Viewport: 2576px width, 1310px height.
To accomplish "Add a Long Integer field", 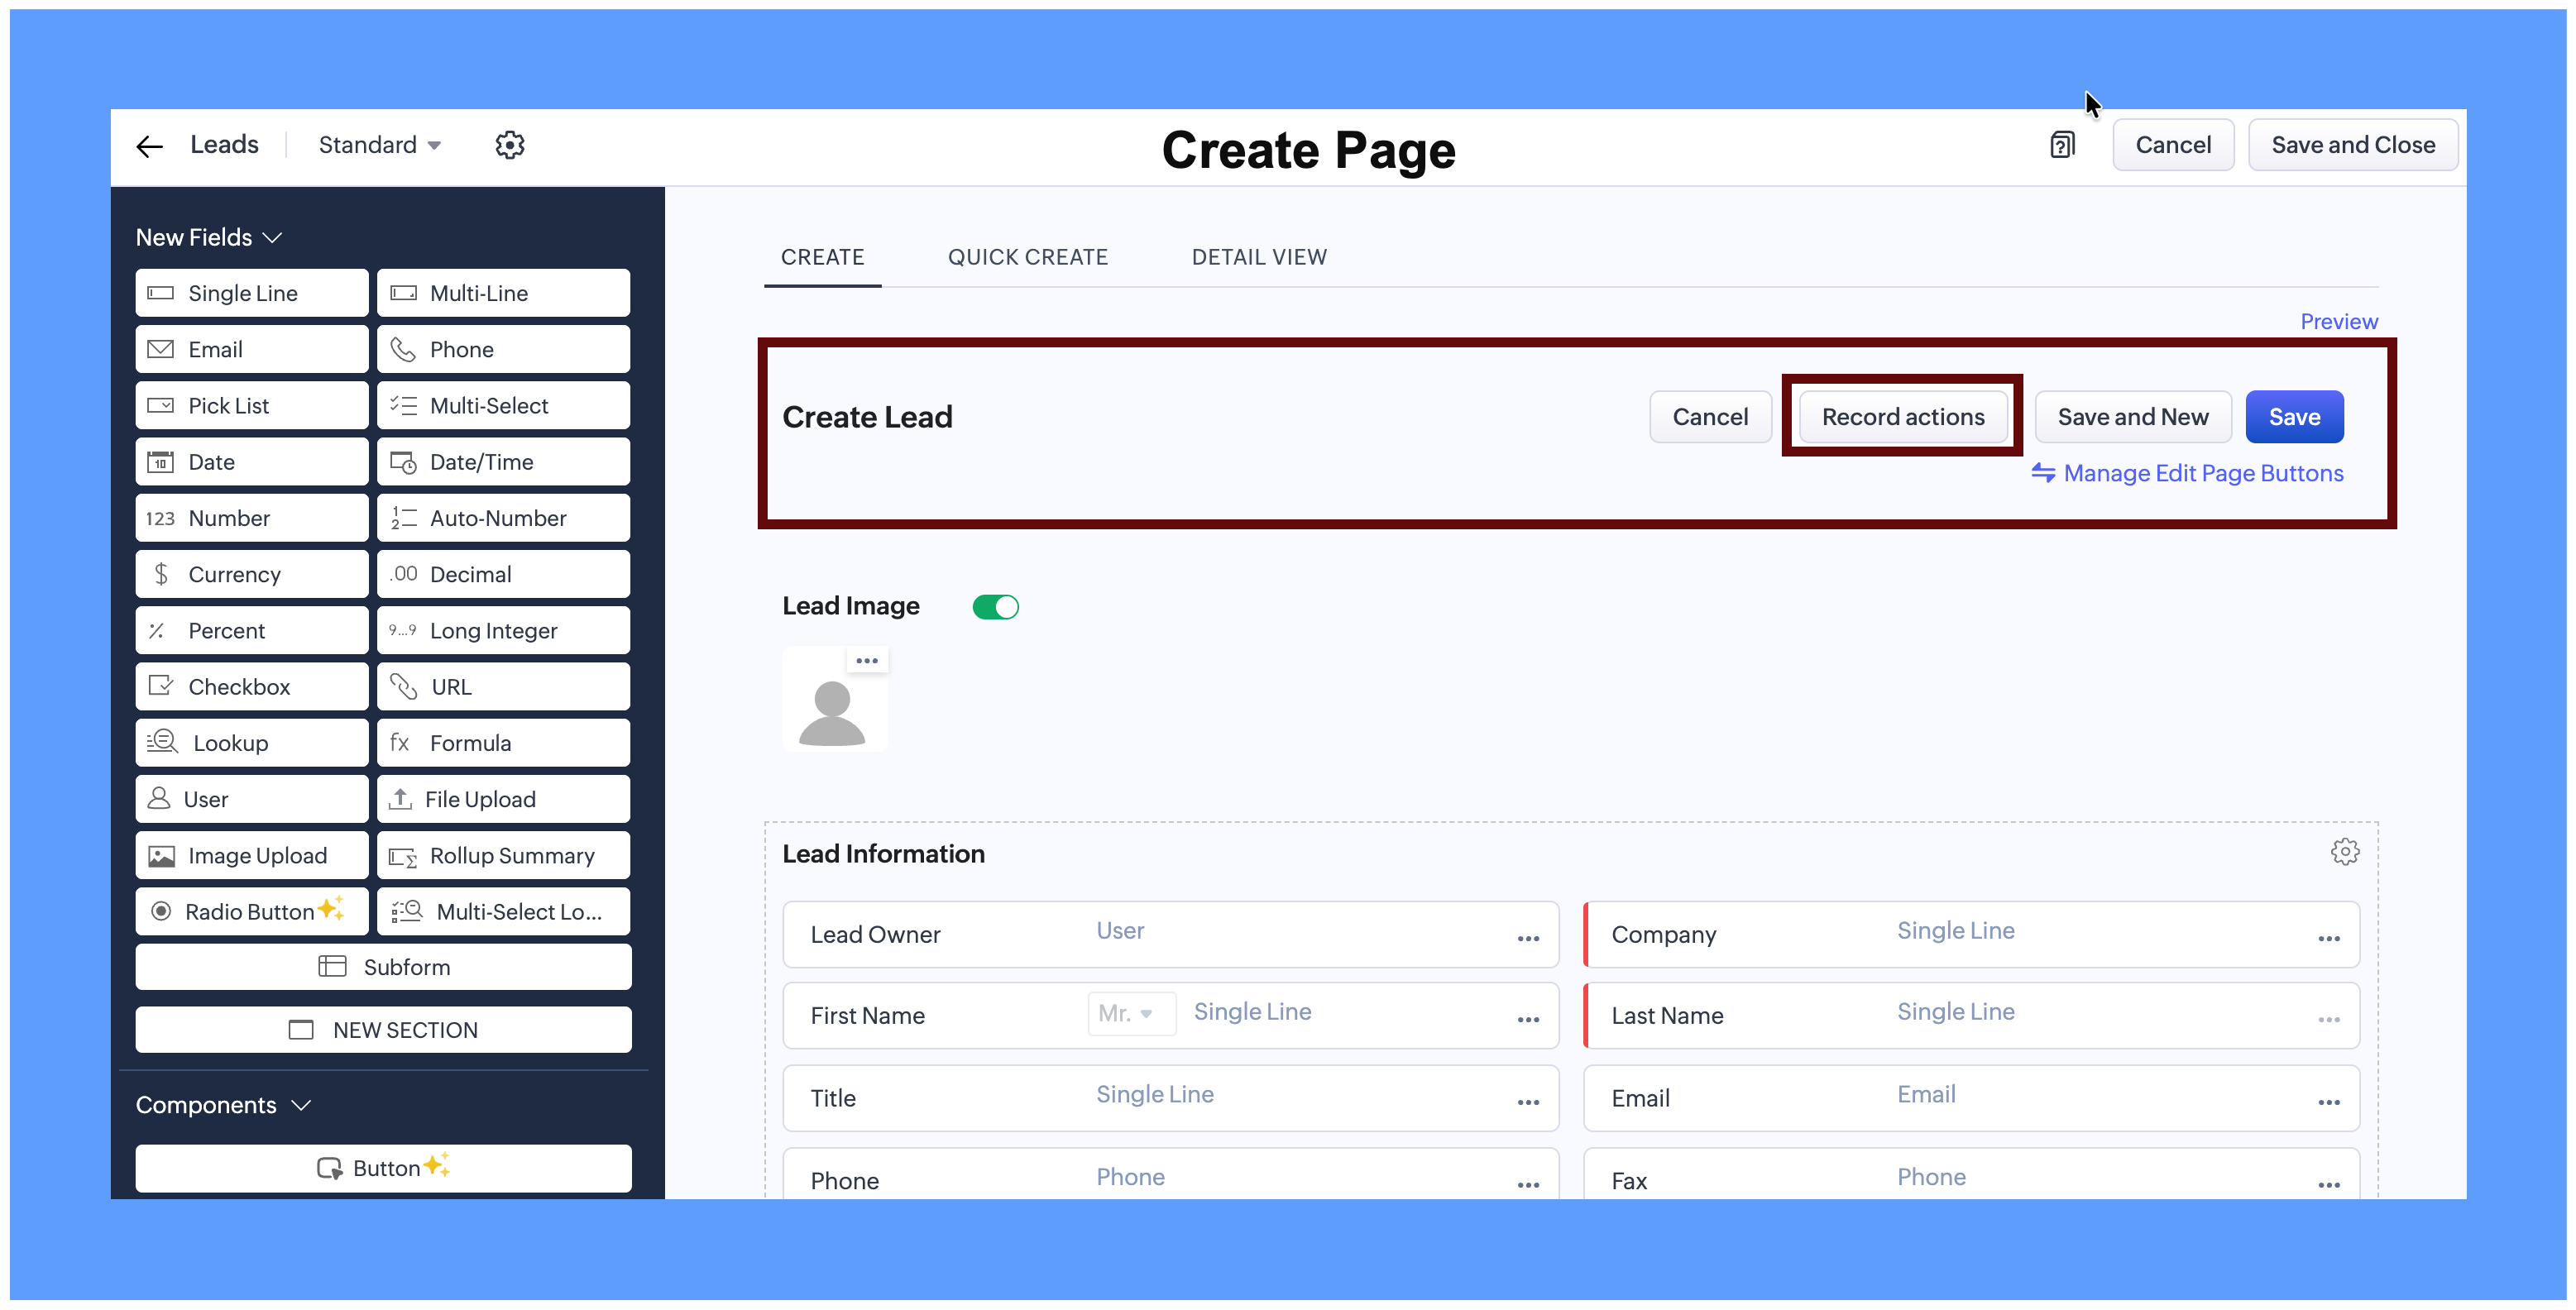I will (x=504, y=631).
